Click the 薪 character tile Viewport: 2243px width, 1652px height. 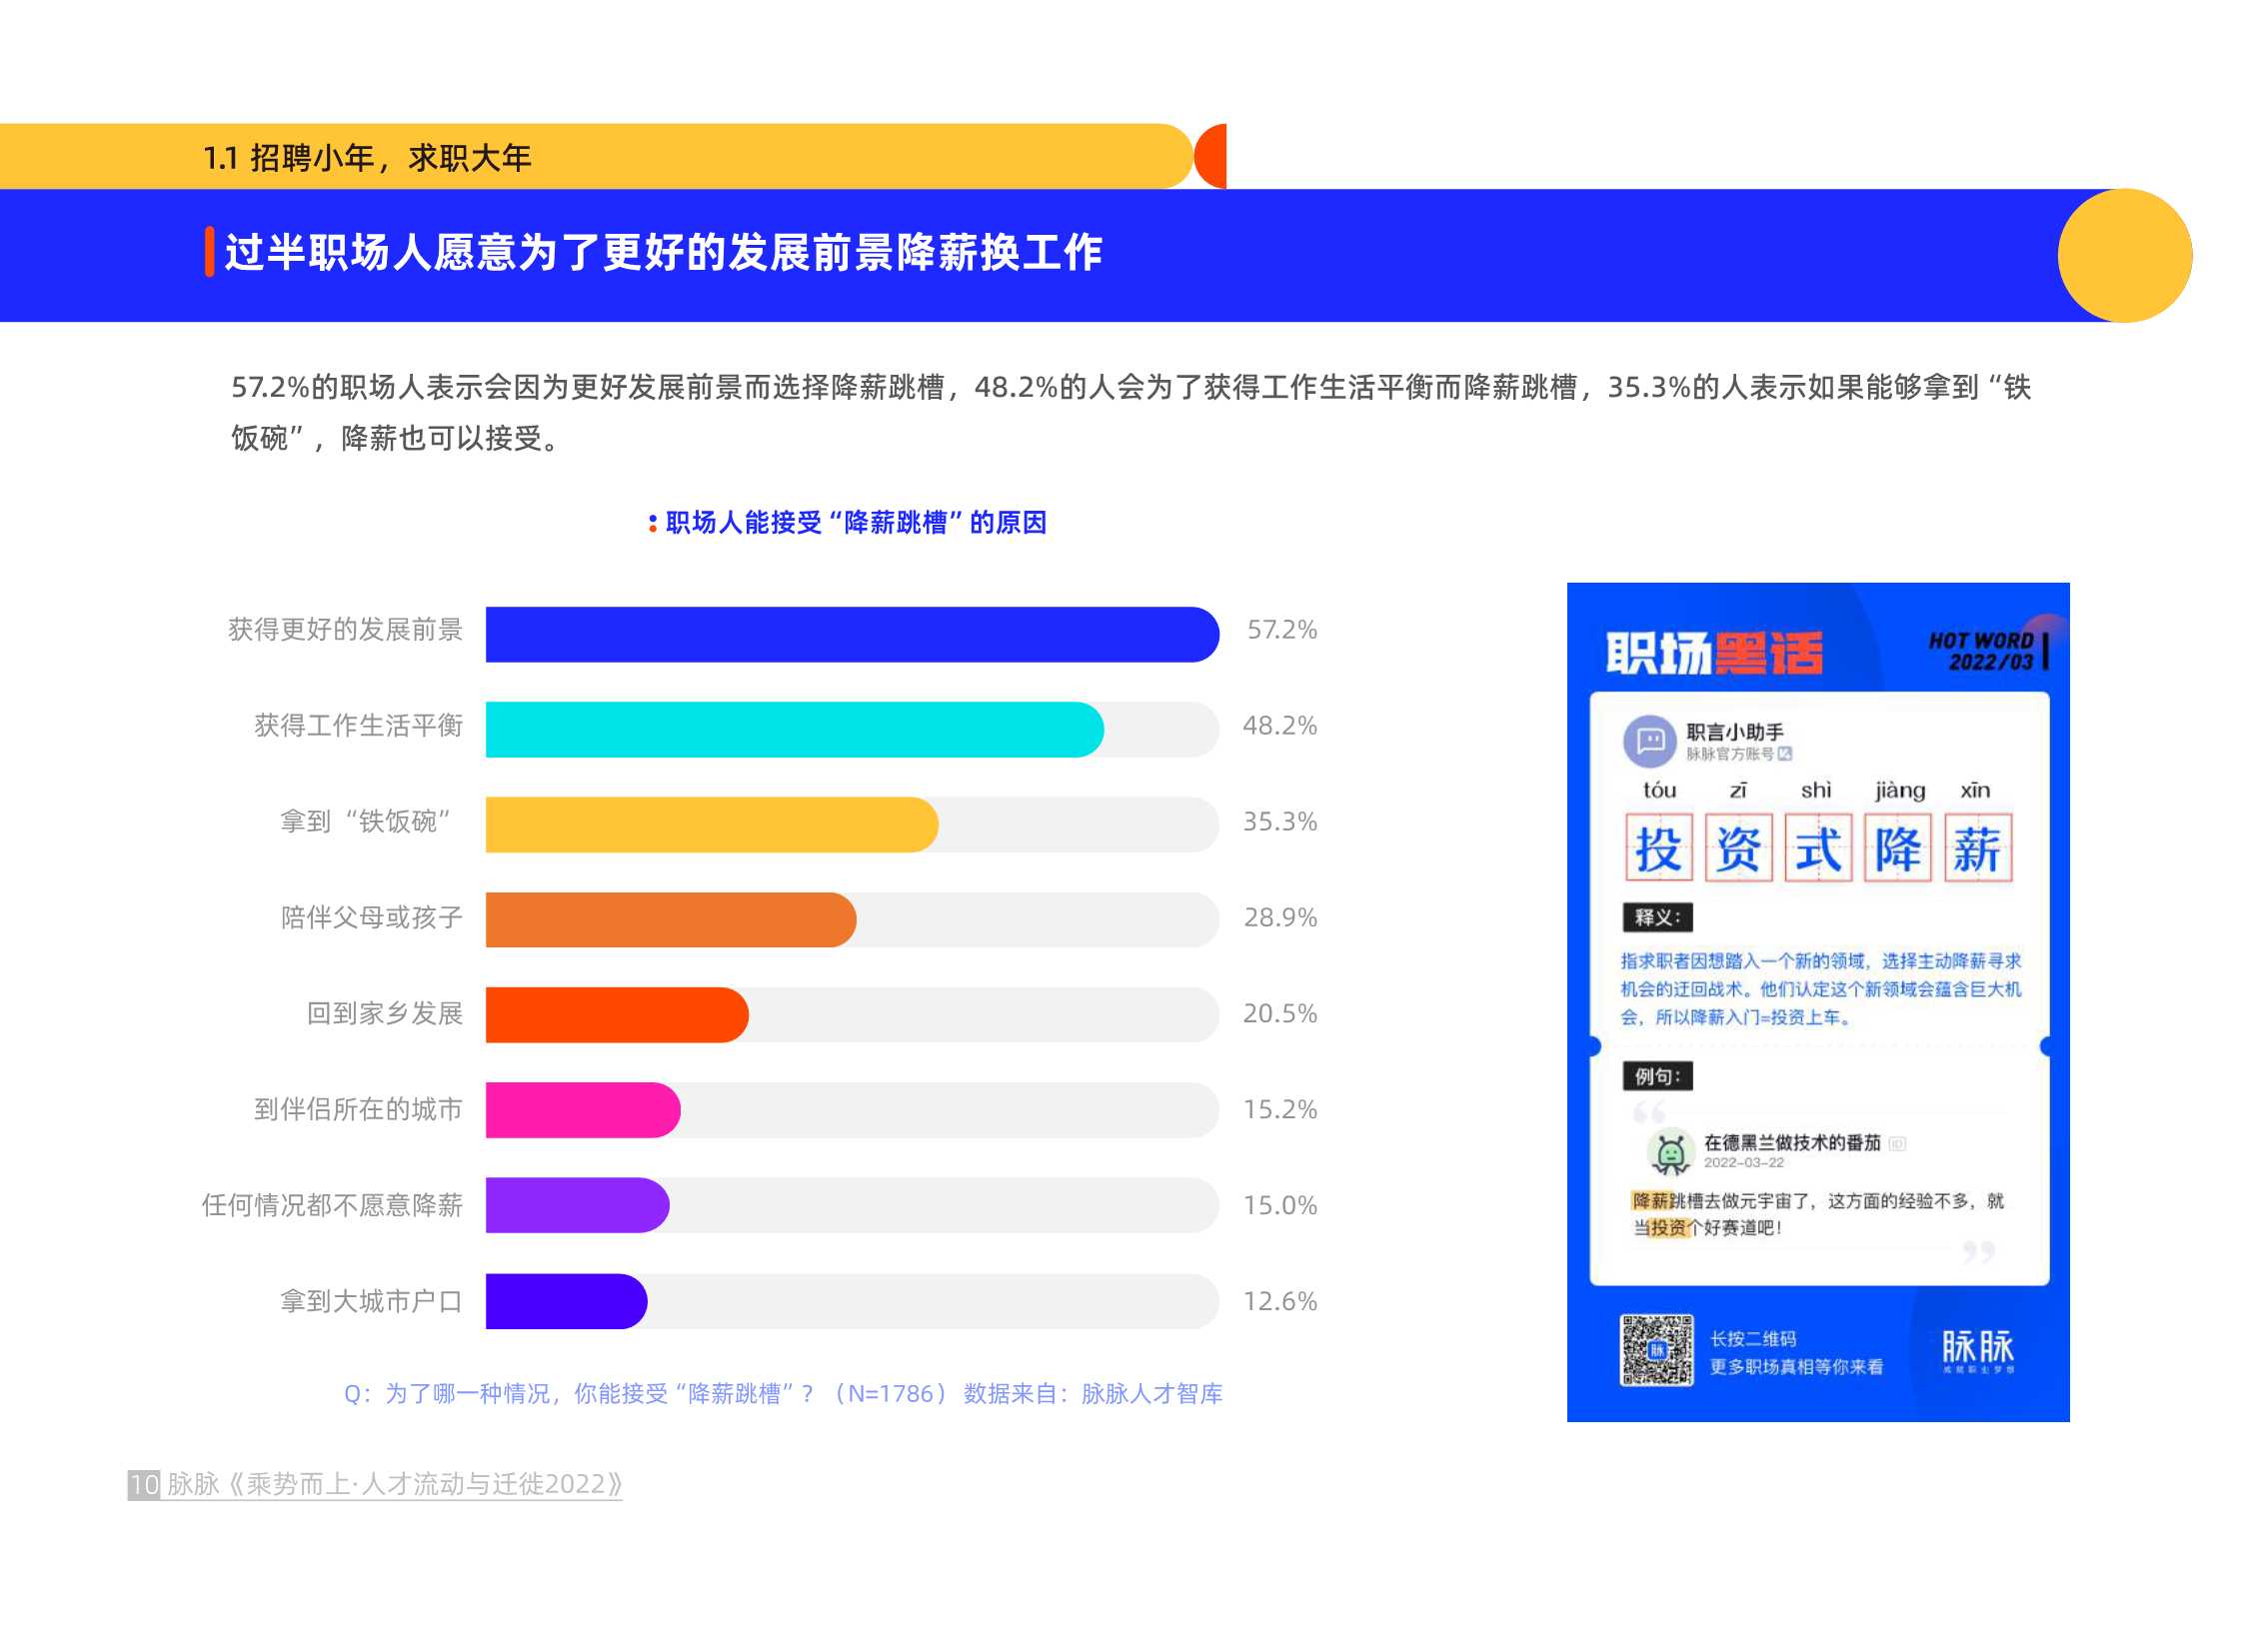(1978, 848)
